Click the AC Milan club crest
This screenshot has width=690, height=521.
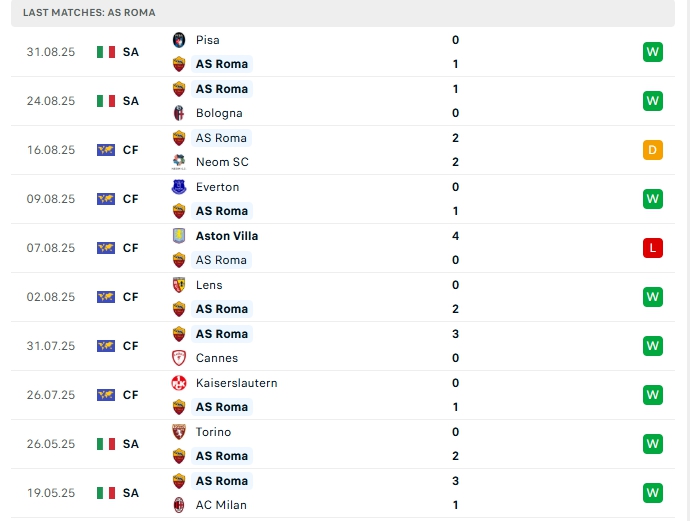pos(179,505)
